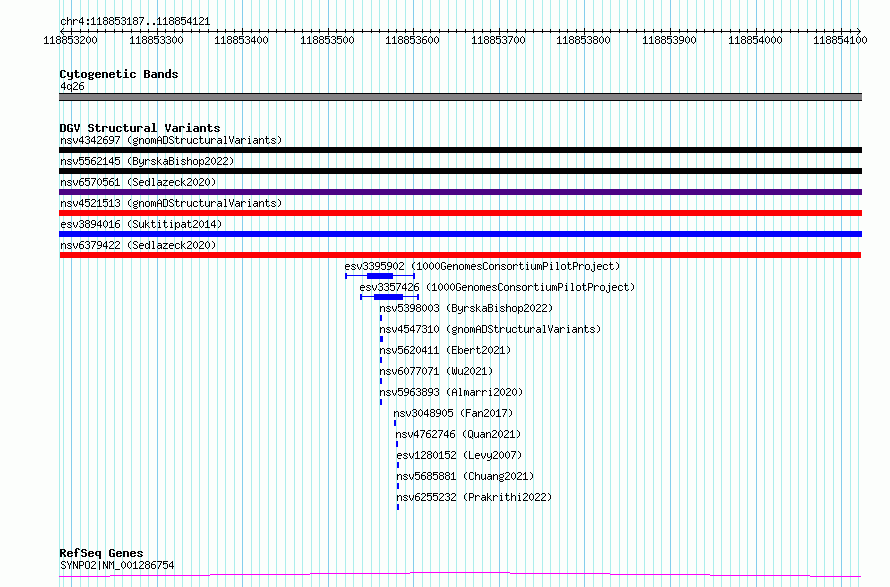The width and height of the screenshot is (890, 587).
Task: Click the chr4:118853187..118854121 region label
Action: (135, 22)
